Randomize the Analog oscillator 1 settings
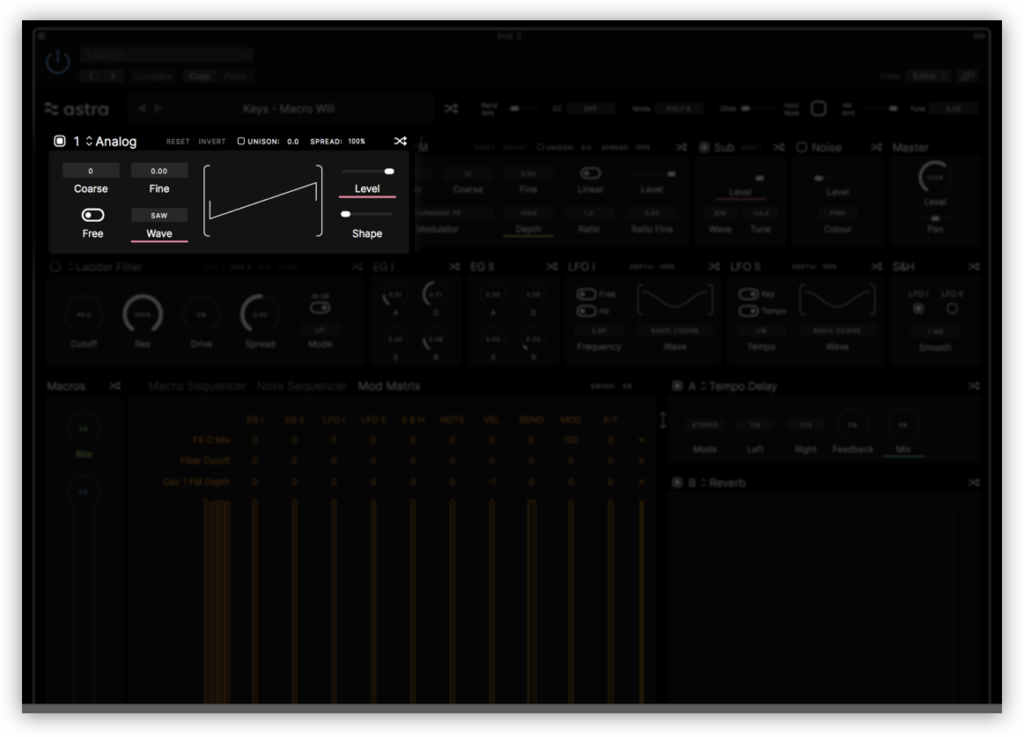This screenshot has width=1024, height=737. [400, 141]
